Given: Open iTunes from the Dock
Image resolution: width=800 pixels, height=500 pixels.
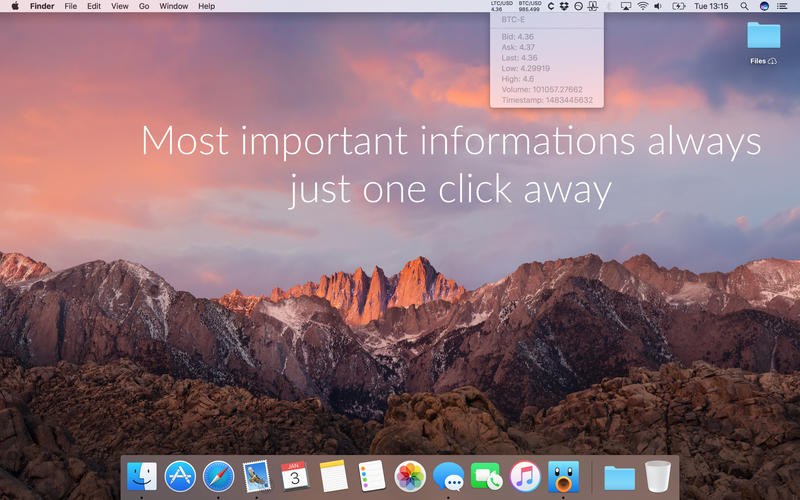Looking at the screenshot, I should 524,476.
